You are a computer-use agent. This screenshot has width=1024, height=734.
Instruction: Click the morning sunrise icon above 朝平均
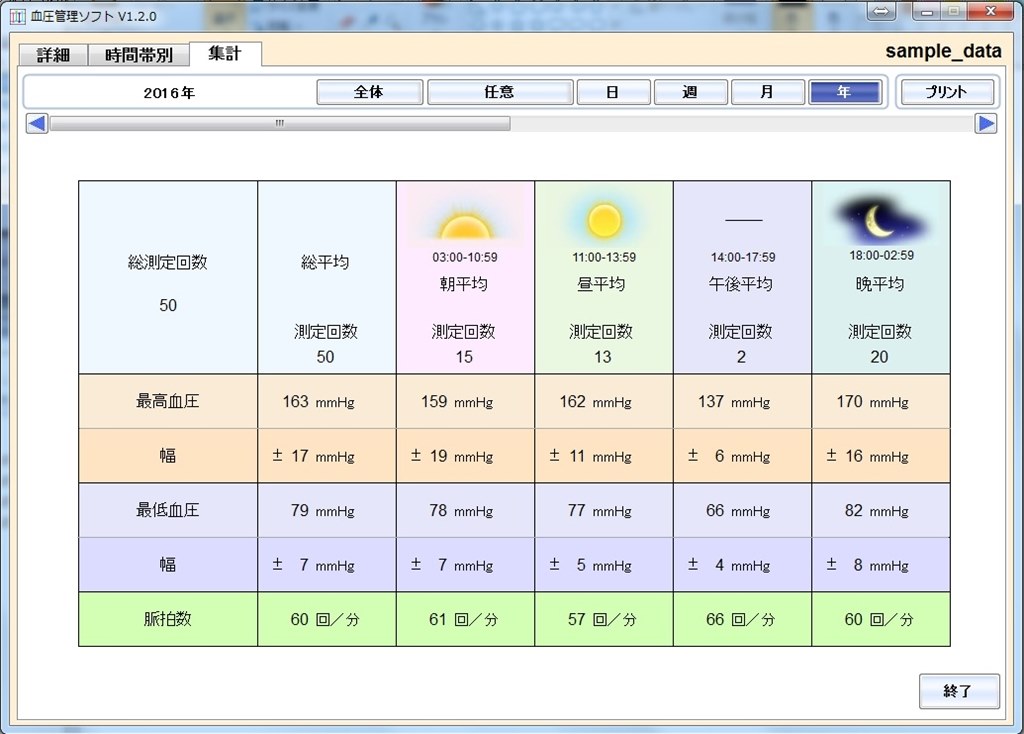tap(464, 221)
